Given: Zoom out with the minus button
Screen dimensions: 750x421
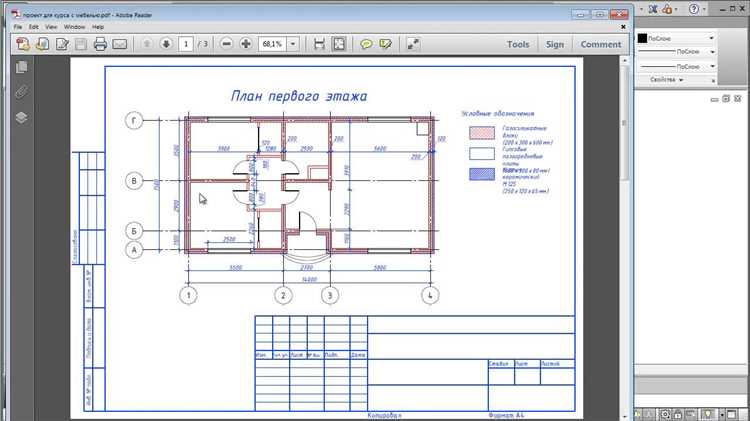Looking at the screenshot, I should 227,44.
